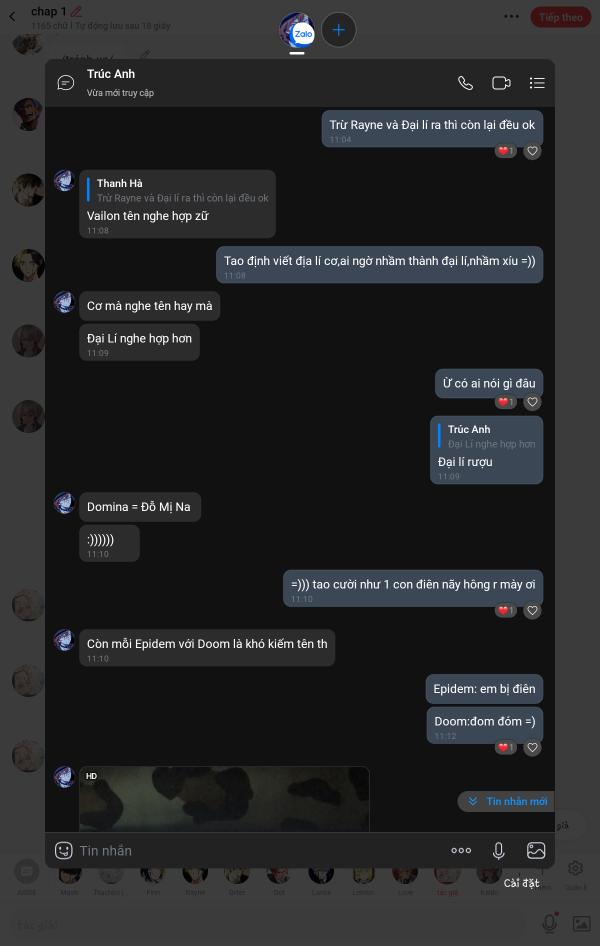600x946 pixels.
Task: Open the three-dot more options in message bar
Action: coord(461,850)
